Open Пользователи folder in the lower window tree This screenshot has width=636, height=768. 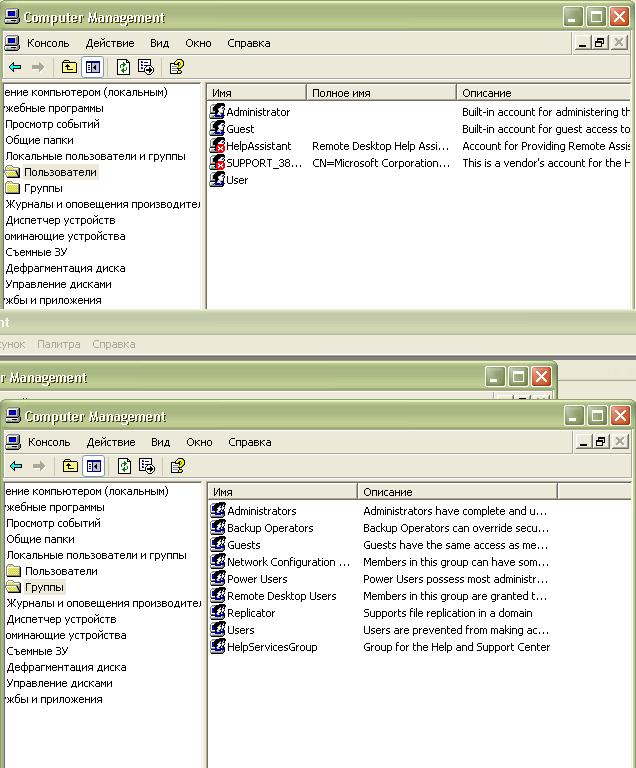(x=61, y=571)
